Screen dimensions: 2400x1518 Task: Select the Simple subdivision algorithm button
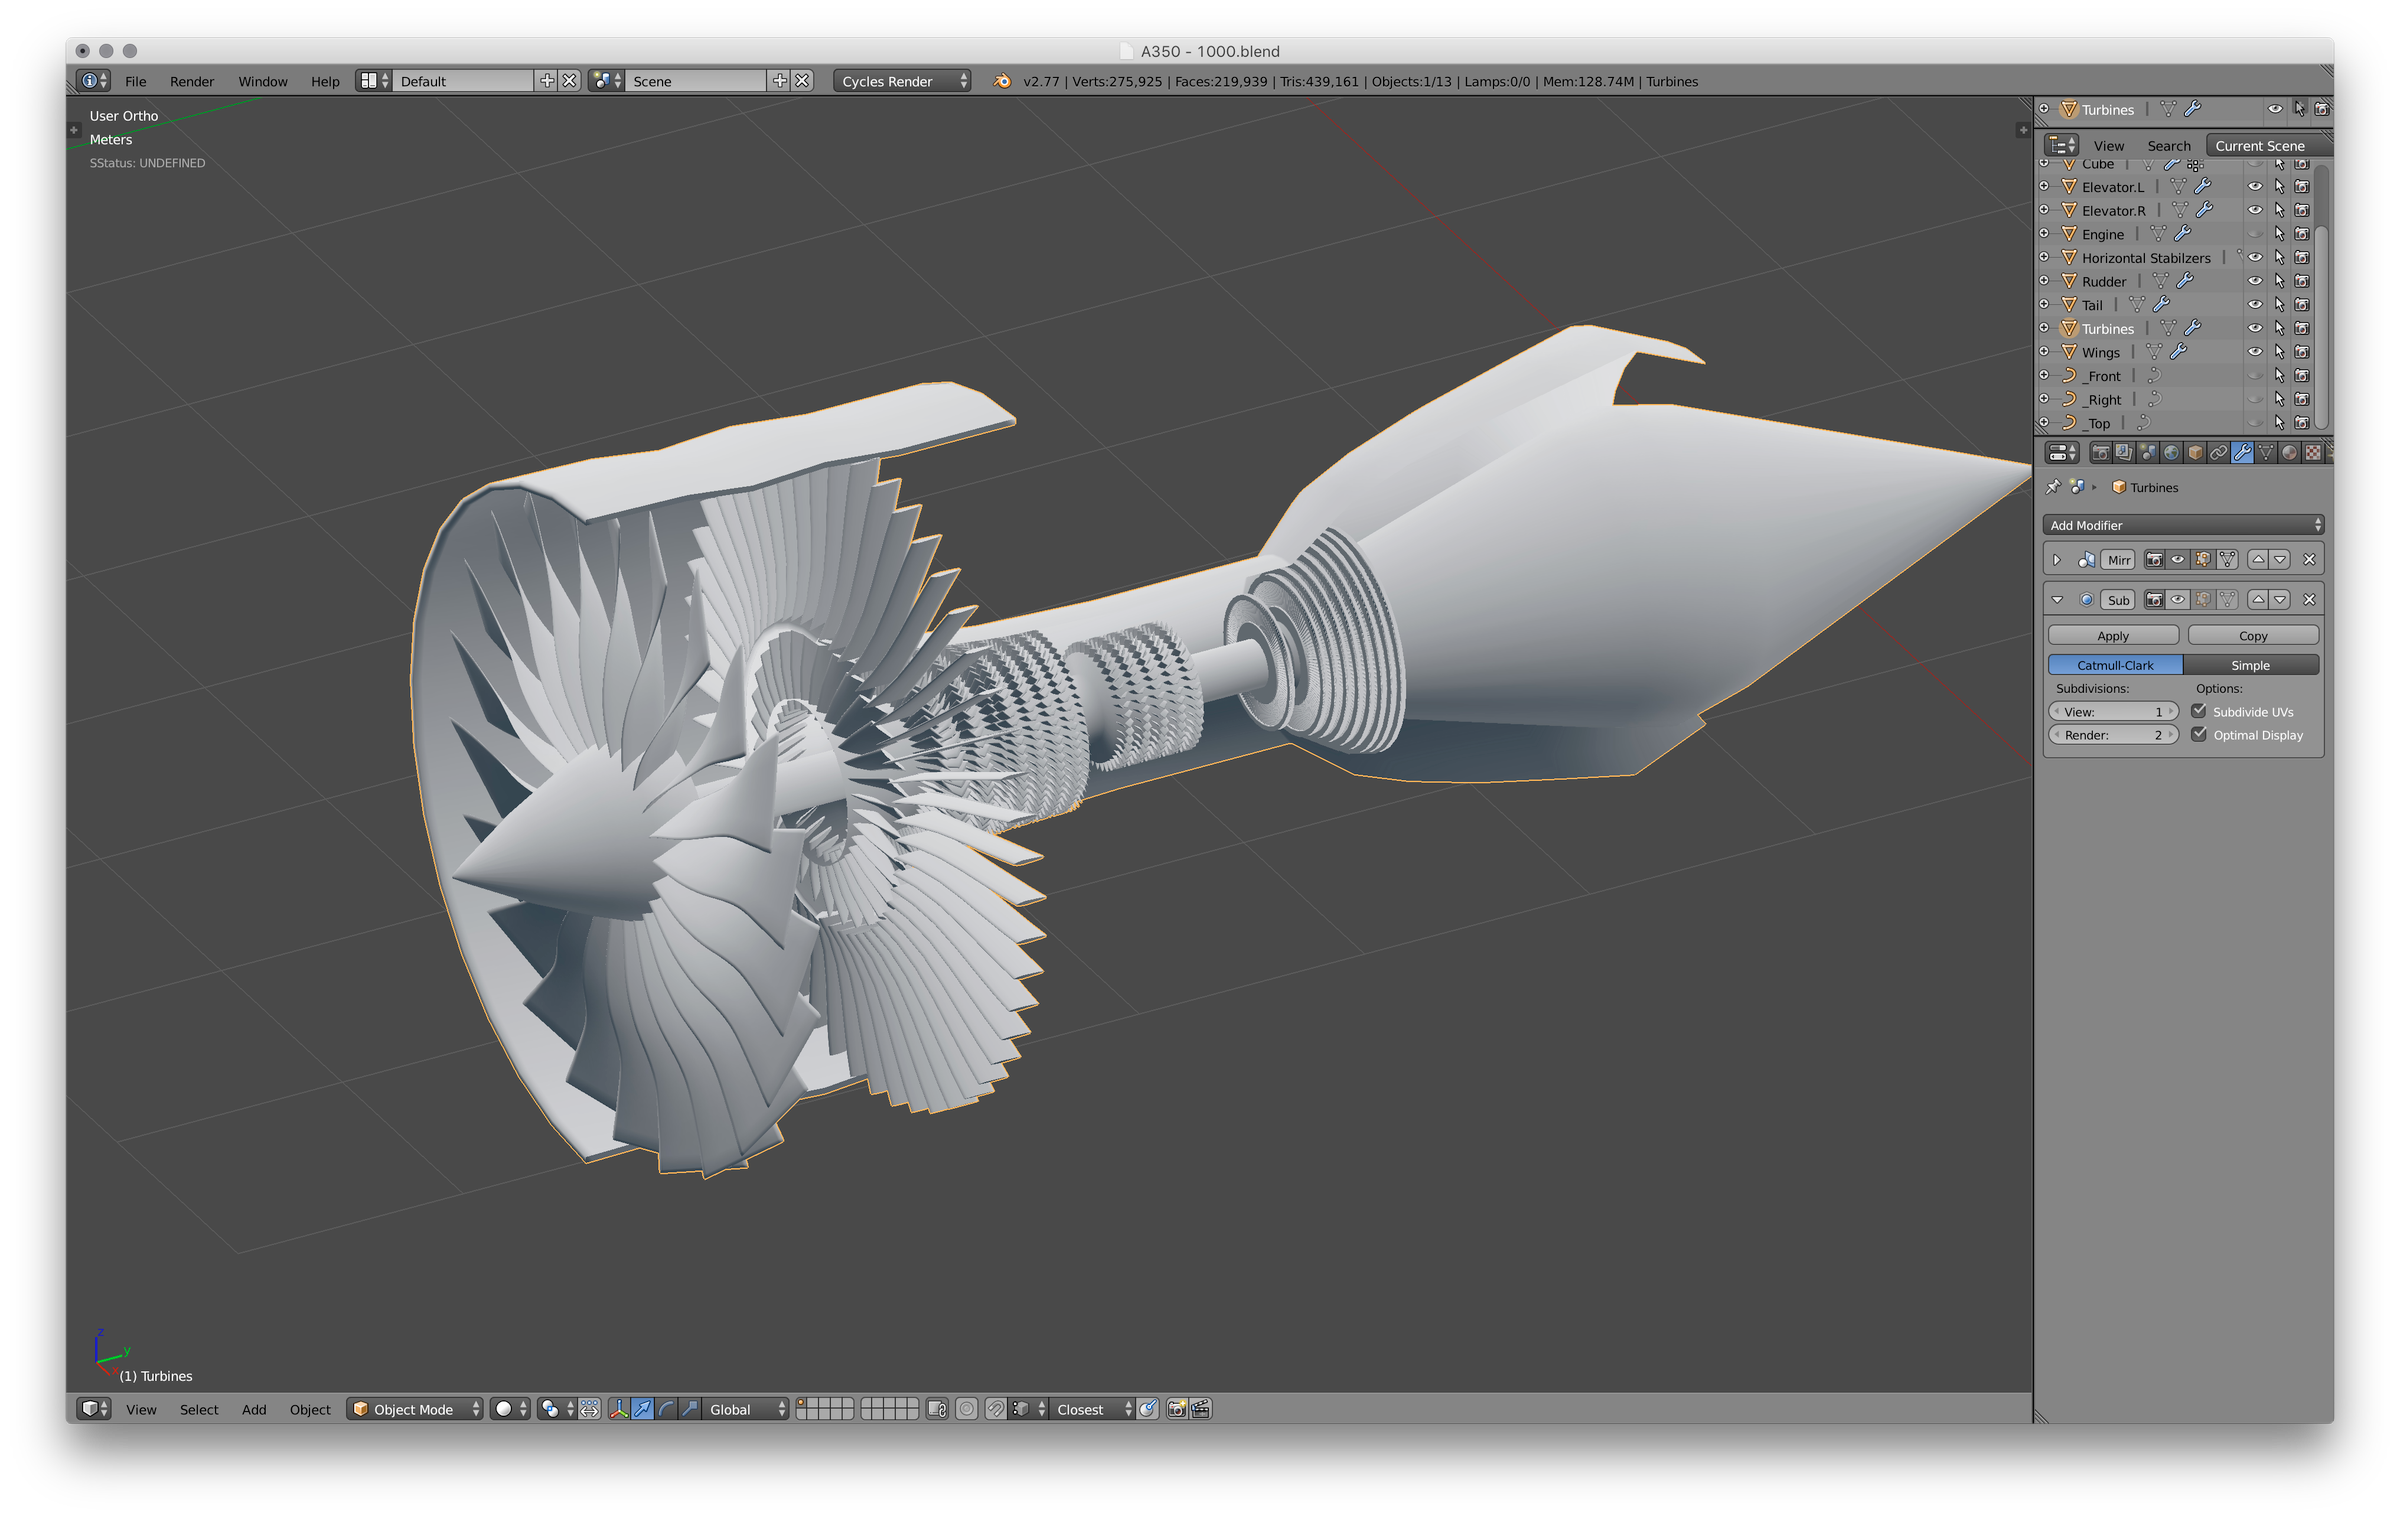pos(2251,664)
